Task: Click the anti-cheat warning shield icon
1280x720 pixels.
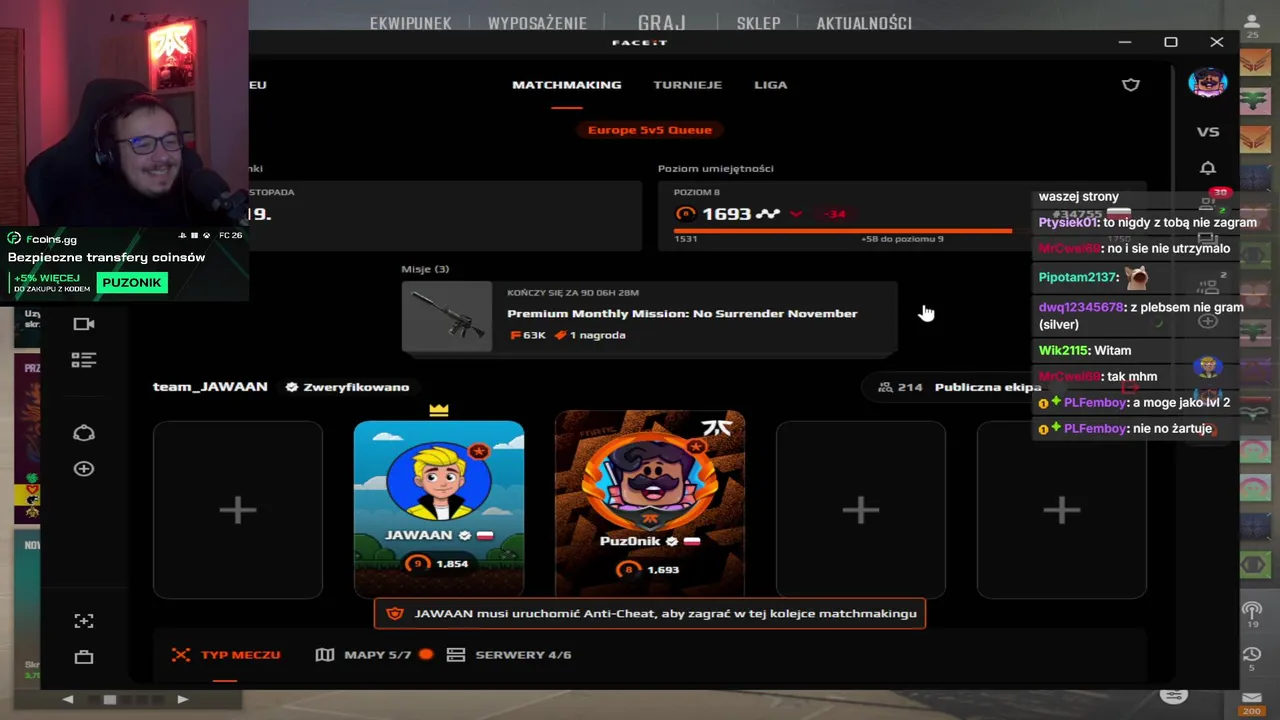Action: [395, 614]
